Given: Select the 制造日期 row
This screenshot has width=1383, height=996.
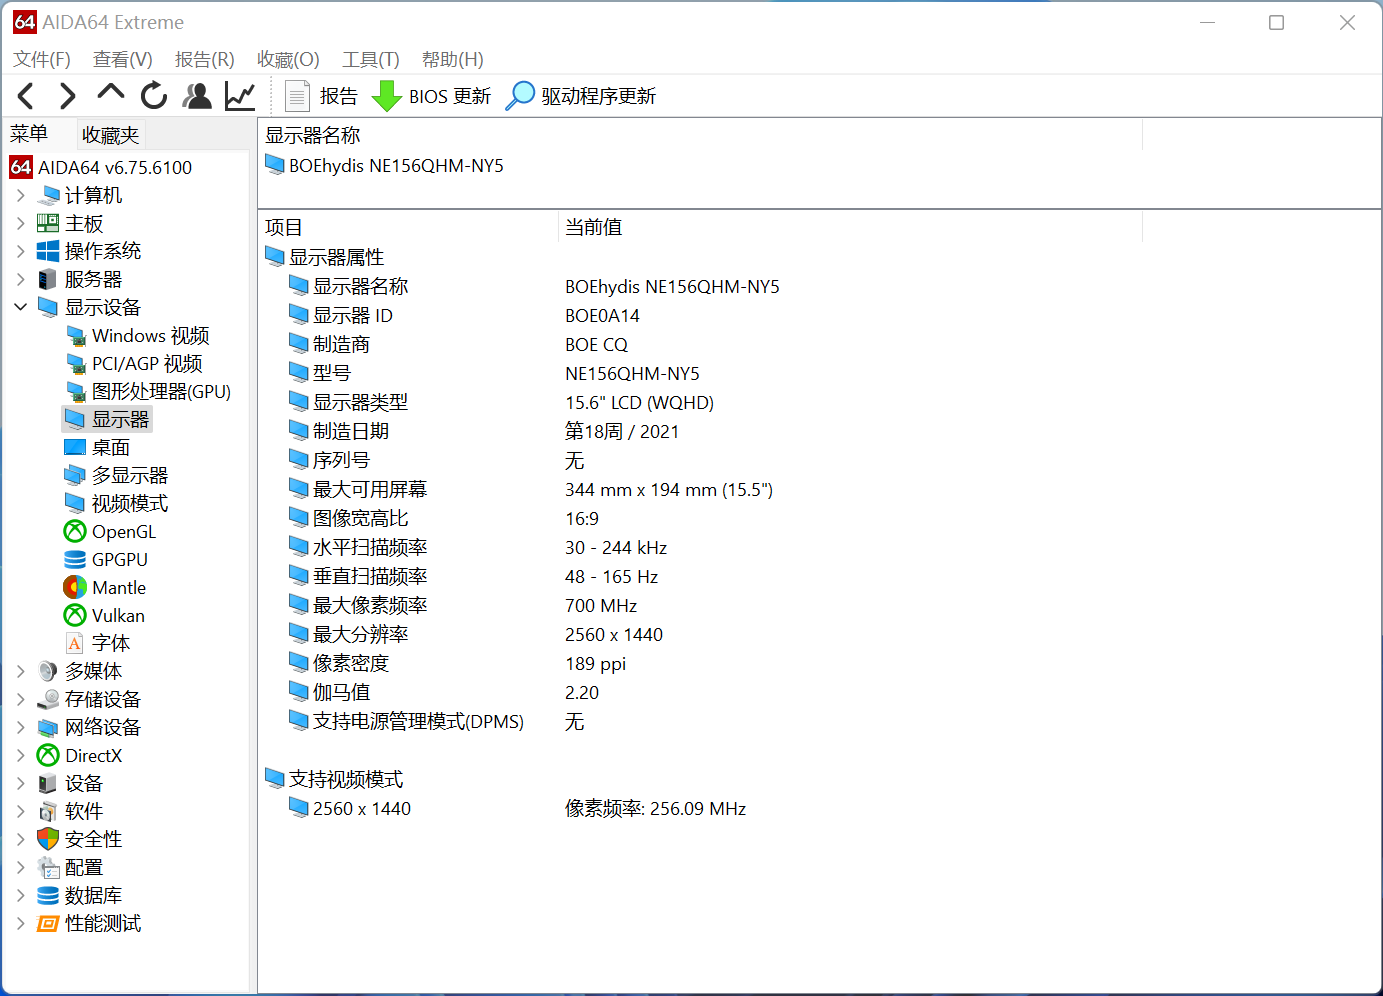Looking at the screenshot, I should [339, 431].
